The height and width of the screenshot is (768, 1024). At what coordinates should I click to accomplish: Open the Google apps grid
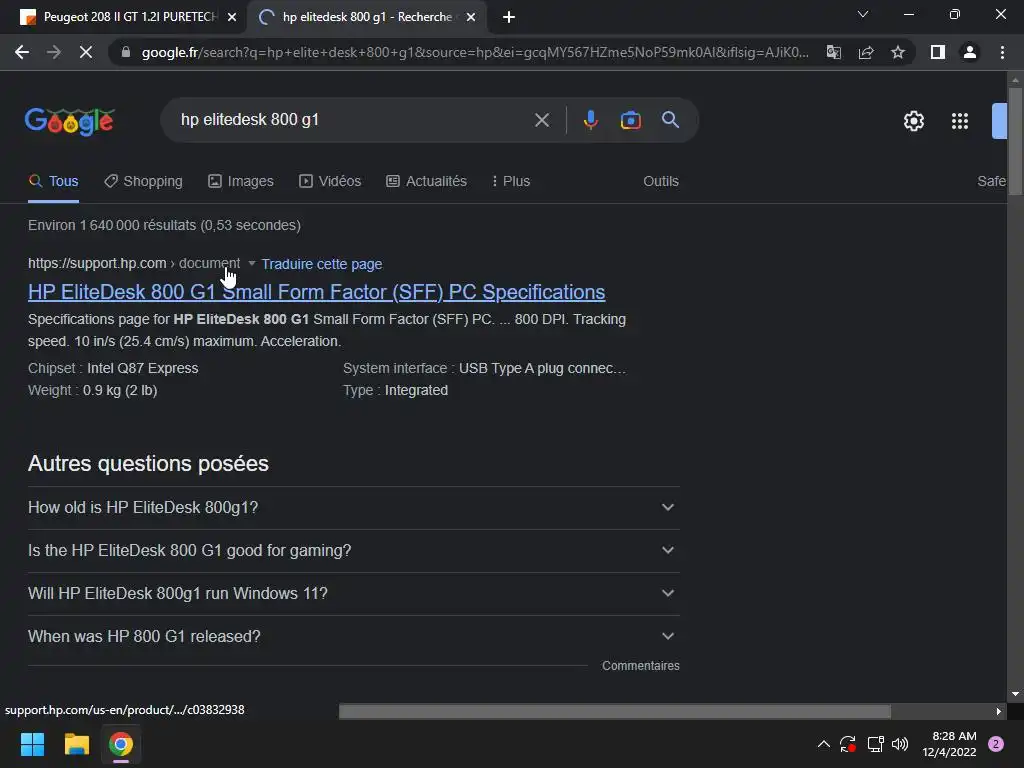[x=959, y=121]
